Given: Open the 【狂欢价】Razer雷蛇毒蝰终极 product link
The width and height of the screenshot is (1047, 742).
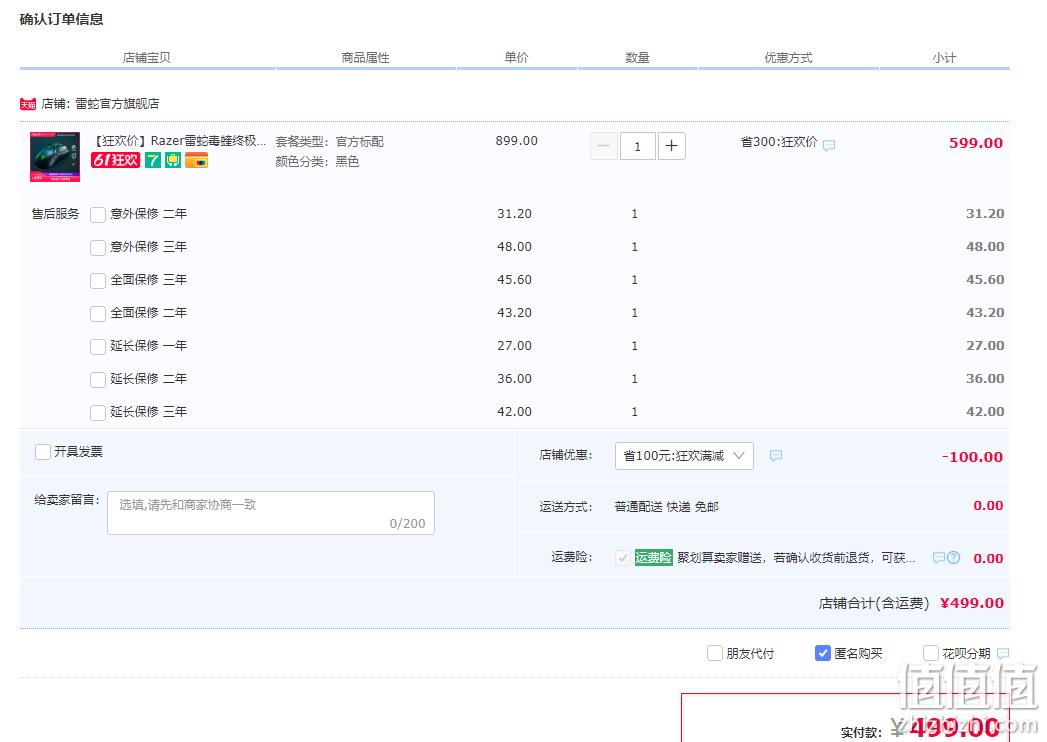Looking at the screenshot, I should (x=179, y=141).
